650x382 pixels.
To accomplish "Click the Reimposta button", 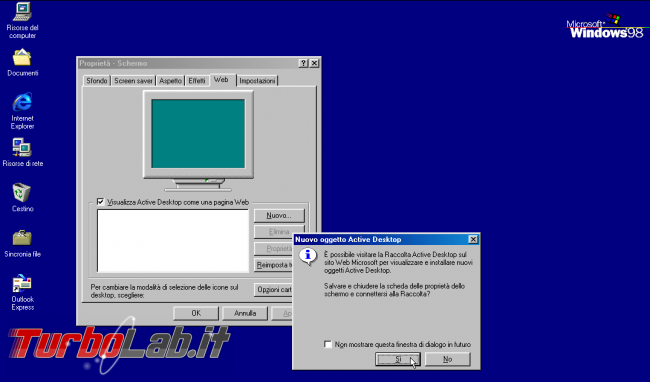I will (274, 265).
